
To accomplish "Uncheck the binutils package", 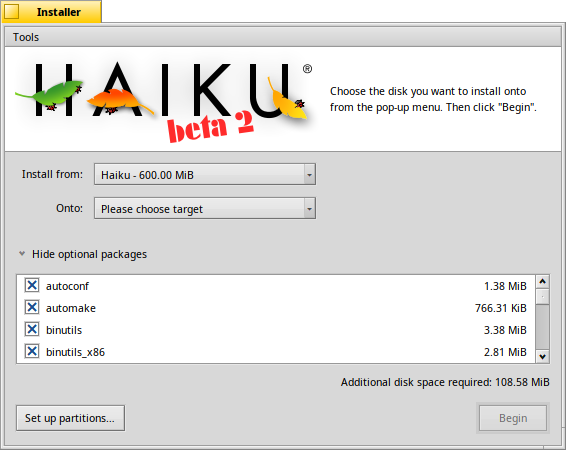I will click(x=32, y=329).
